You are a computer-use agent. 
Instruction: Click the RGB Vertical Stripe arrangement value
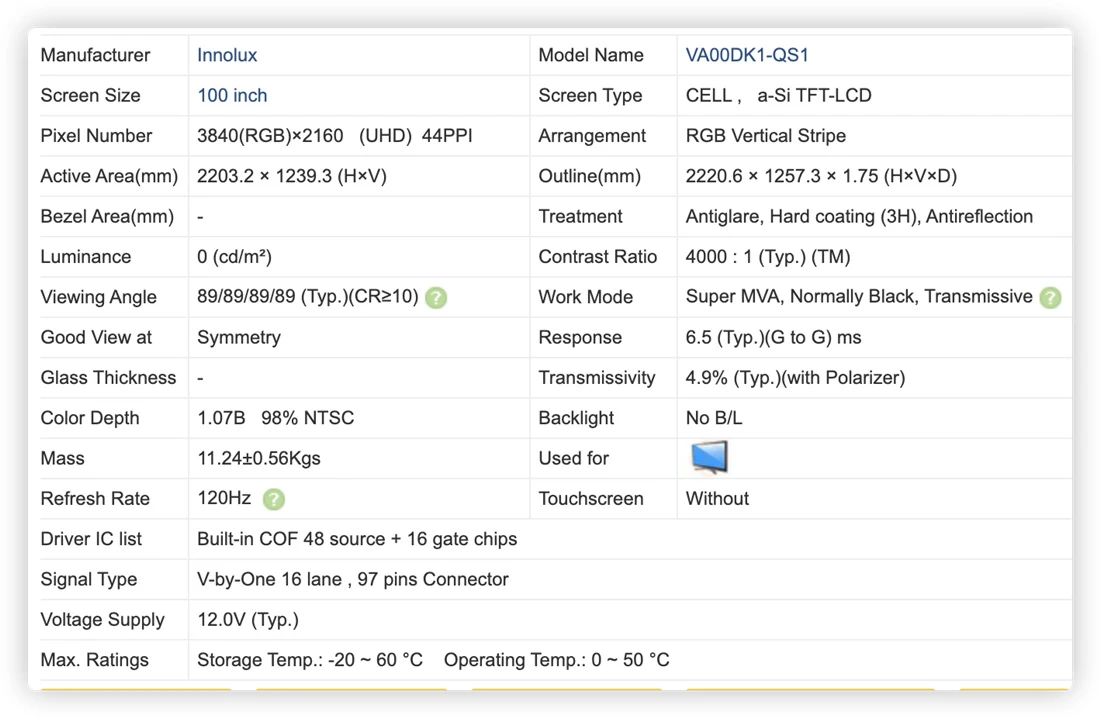765,135
